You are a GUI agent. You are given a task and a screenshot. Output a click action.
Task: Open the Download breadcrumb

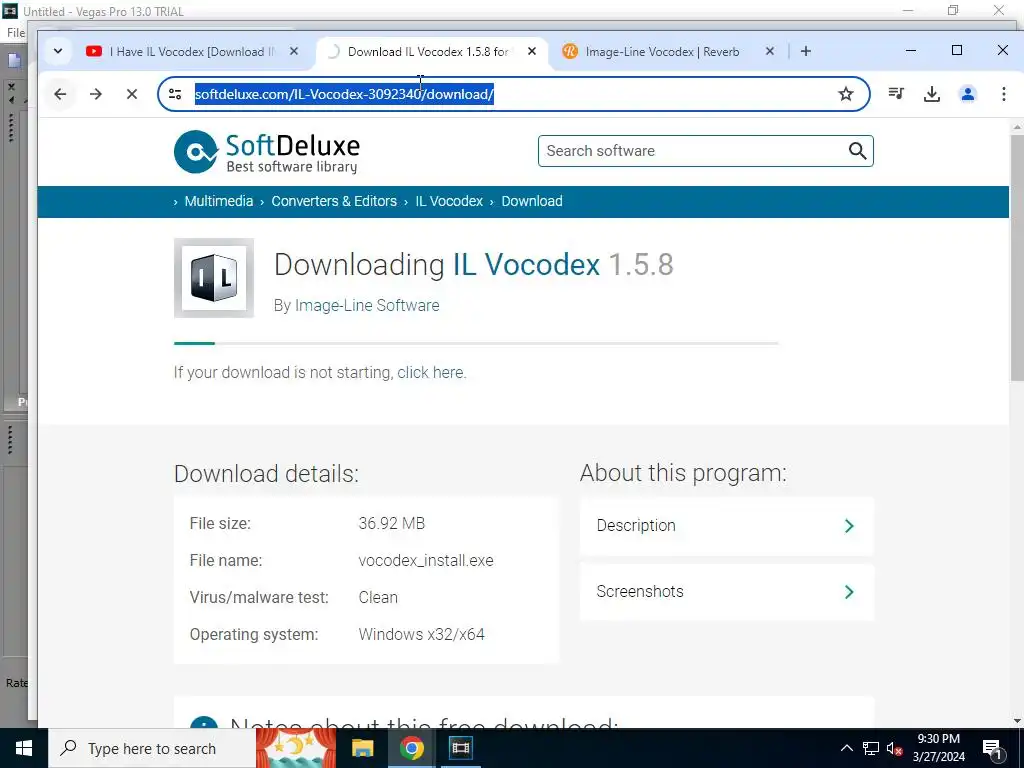click(x=532, y=201)
